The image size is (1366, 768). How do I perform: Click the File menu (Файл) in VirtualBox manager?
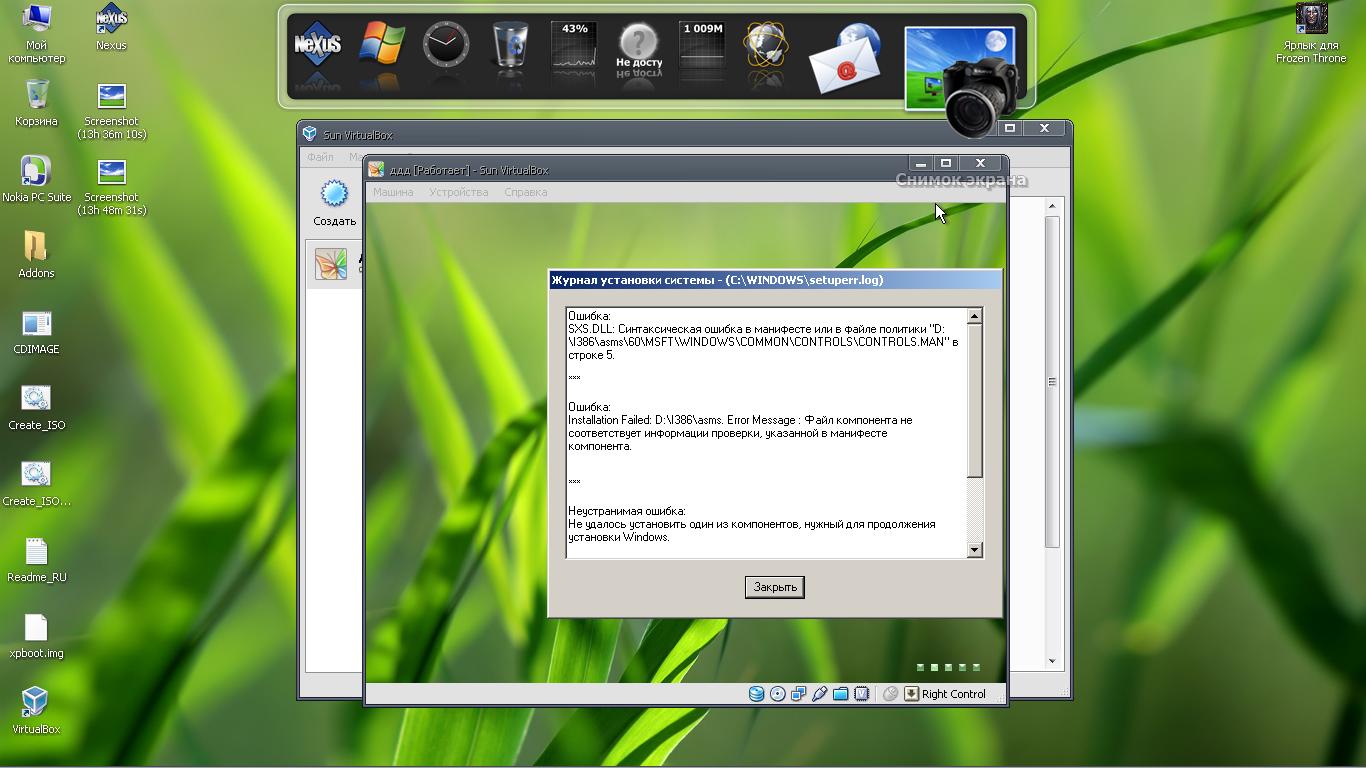[320, 157]
